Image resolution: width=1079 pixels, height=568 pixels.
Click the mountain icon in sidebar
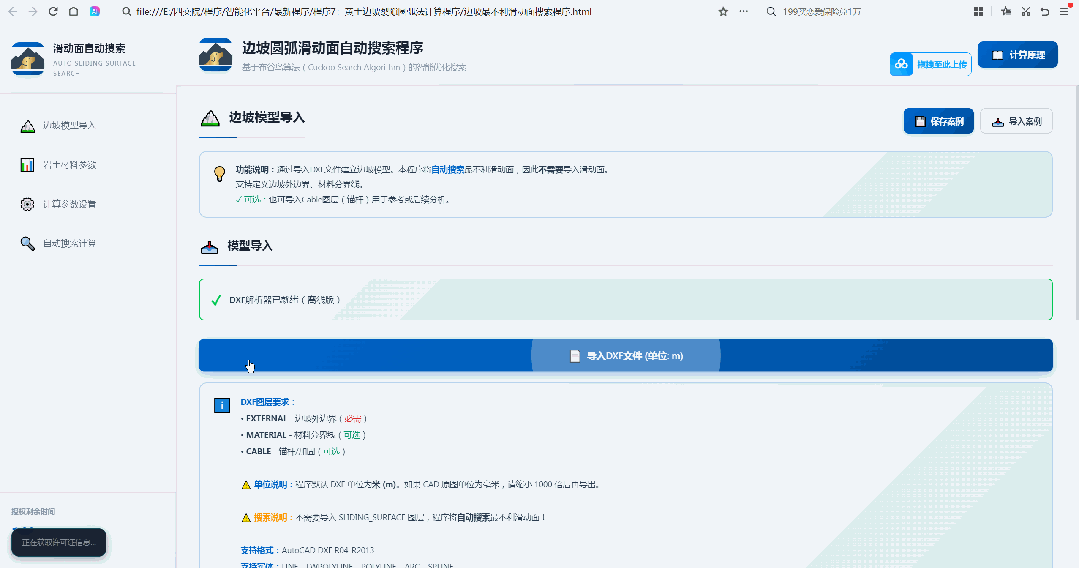pos(28,126)
